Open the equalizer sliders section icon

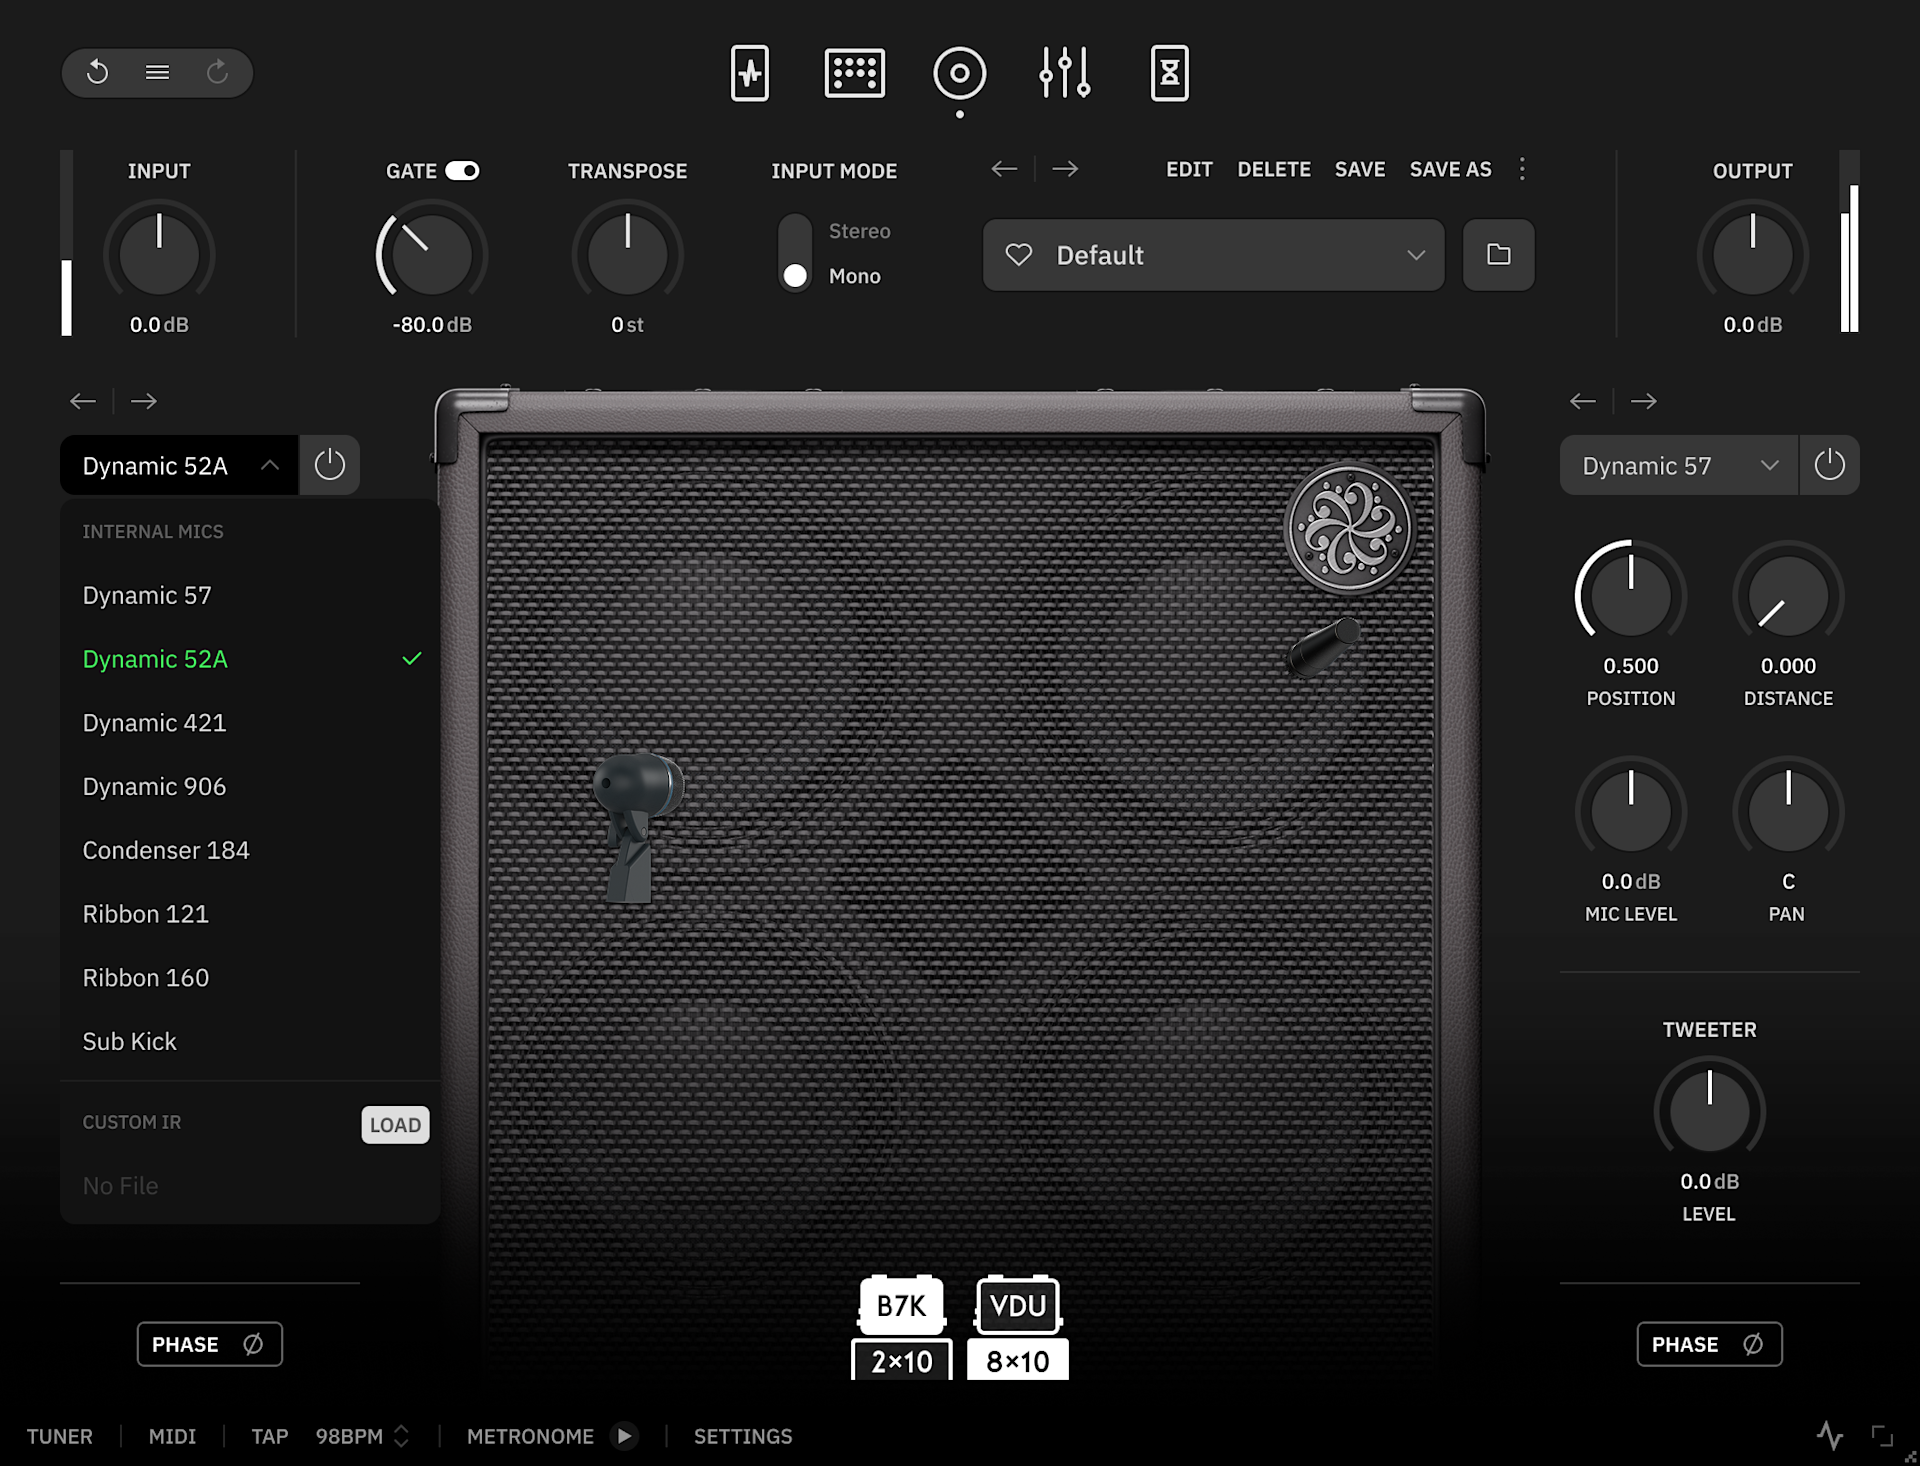(1064, 73)
